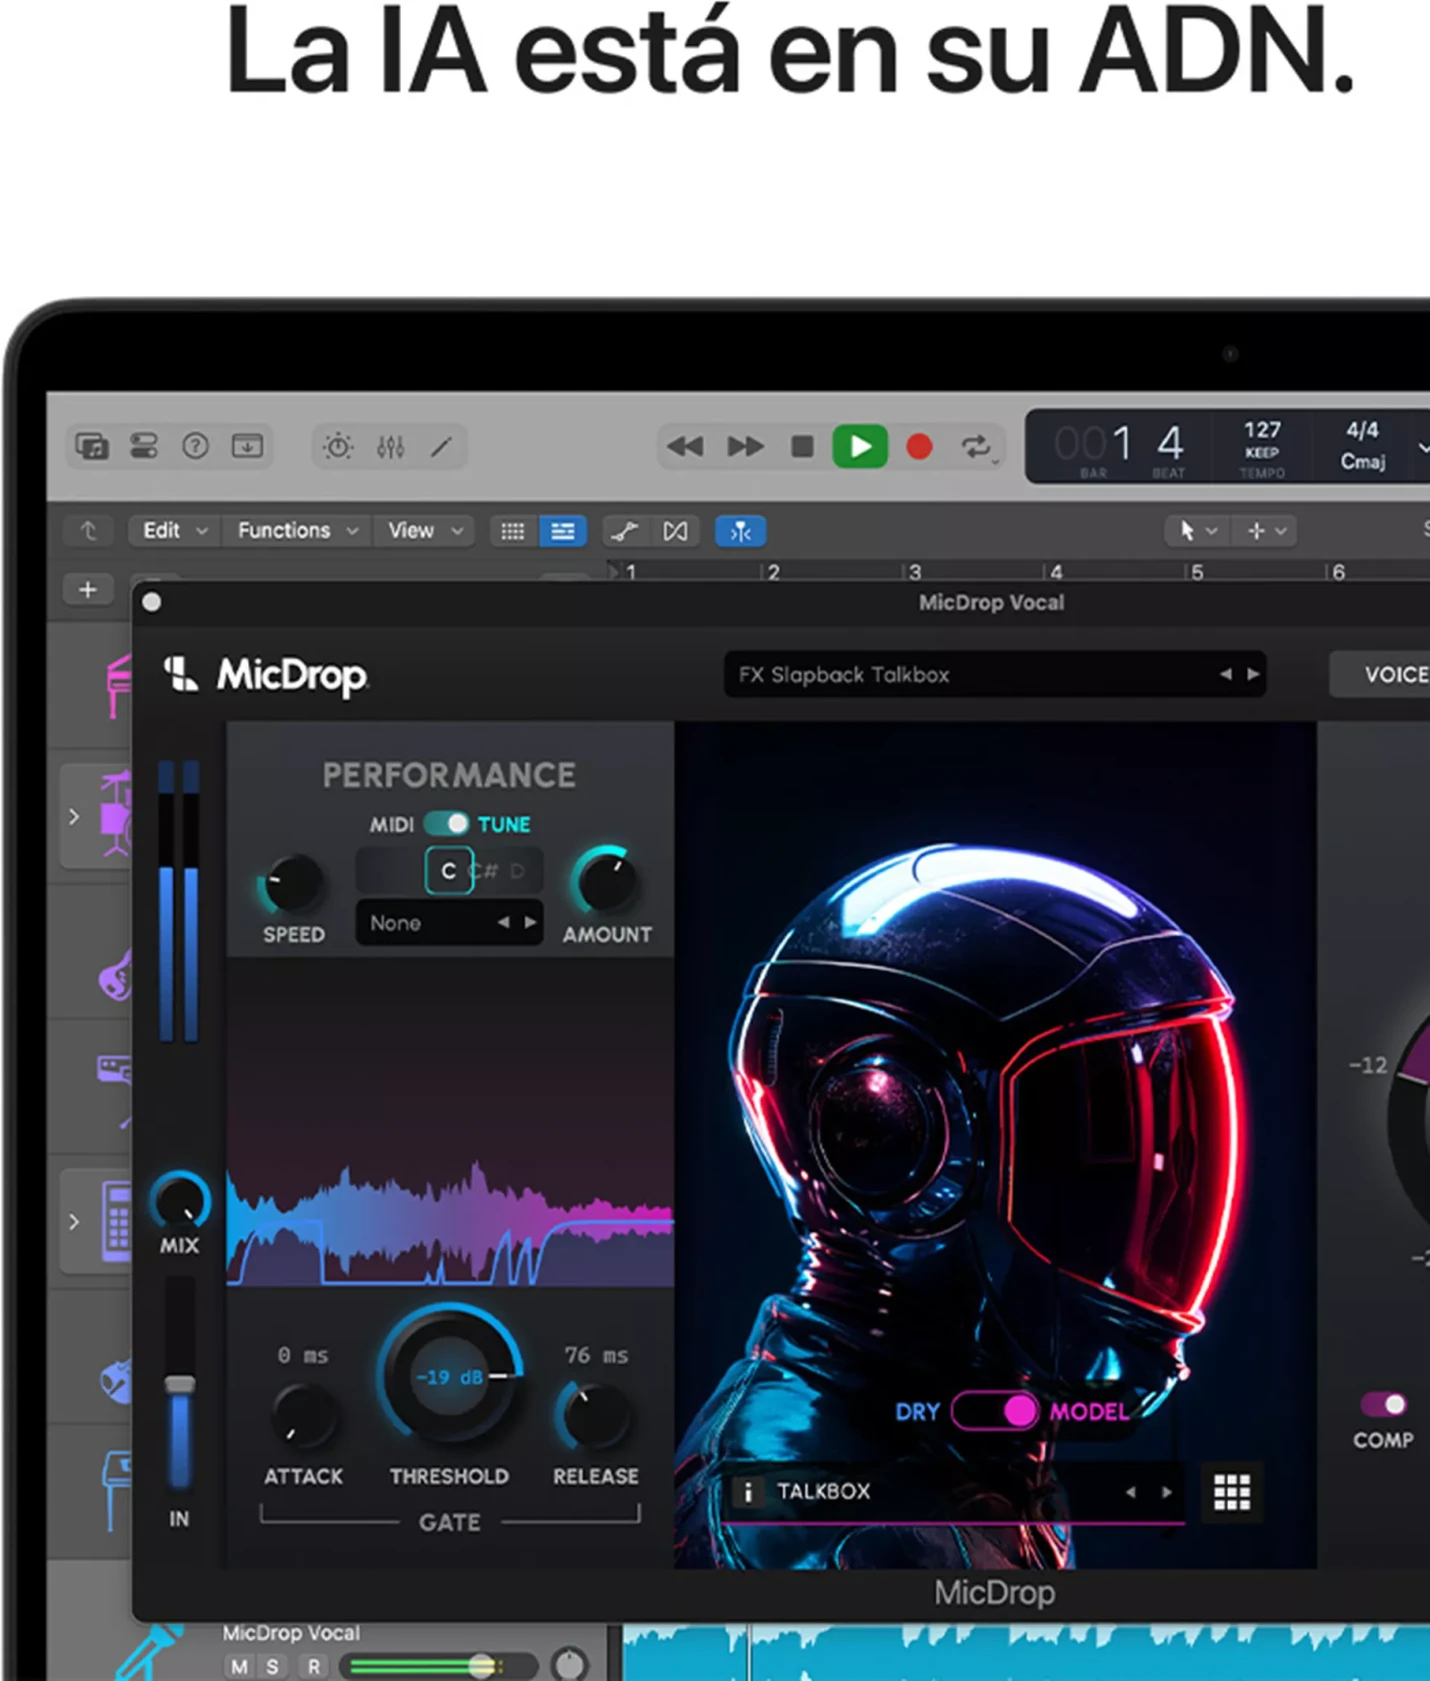Click the ATTACK knob
Viewport: 1430px width, 1681px height.
pos(303,1417)
